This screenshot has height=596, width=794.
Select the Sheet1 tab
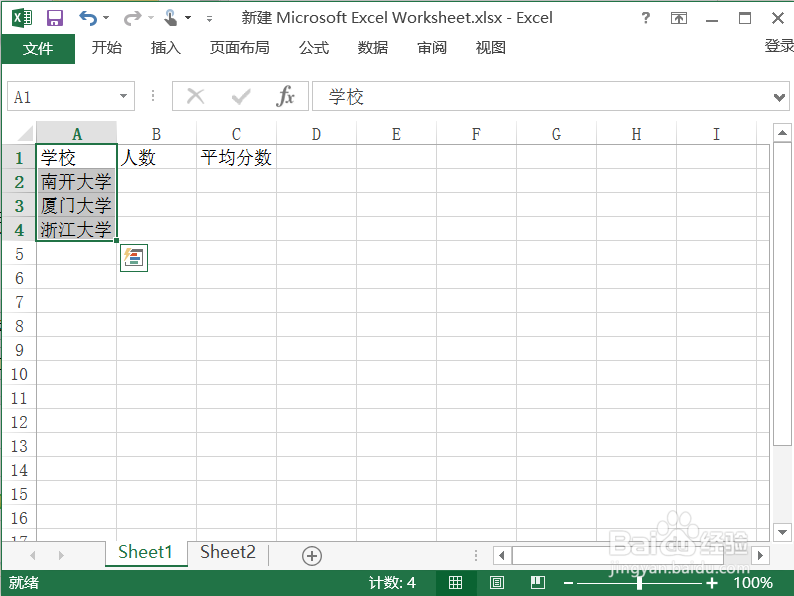tap(145, 552)
